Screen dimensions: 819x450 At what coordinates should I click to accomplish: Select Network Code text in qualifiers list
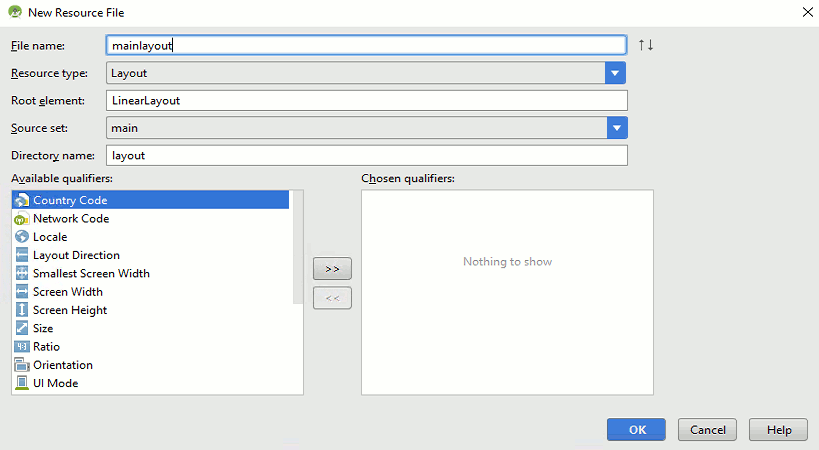click(71, 219)
